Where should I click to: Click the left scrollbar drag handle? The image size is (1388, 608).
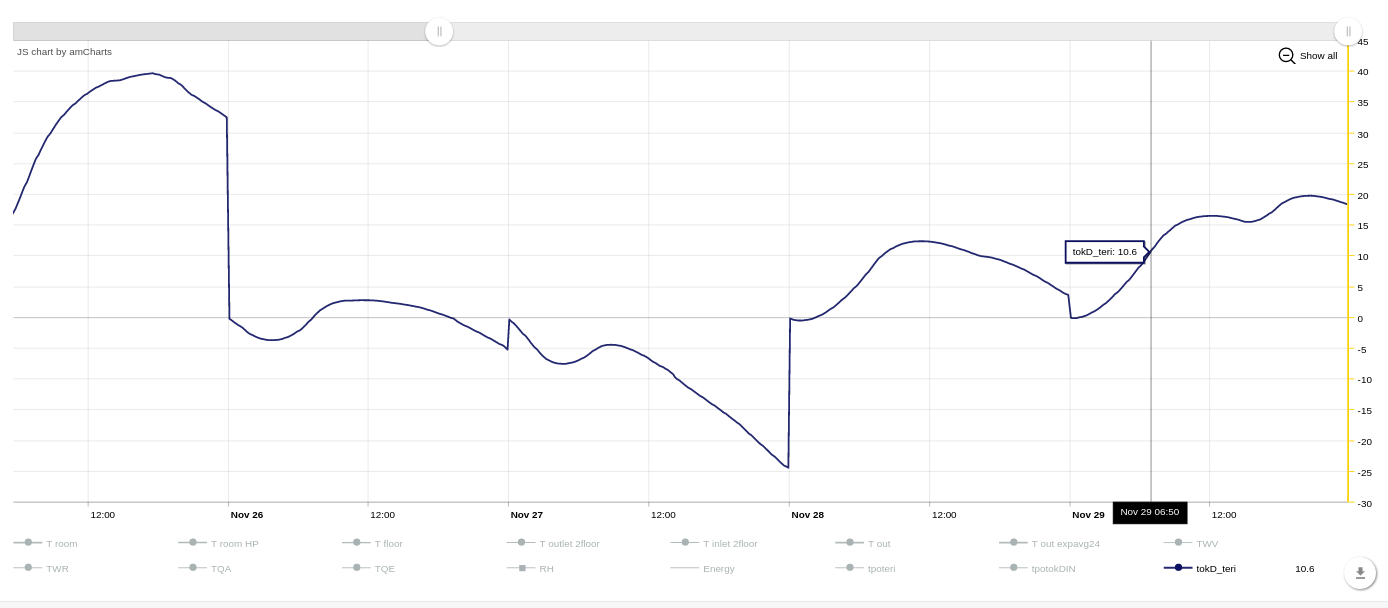(x=439, y=31)
